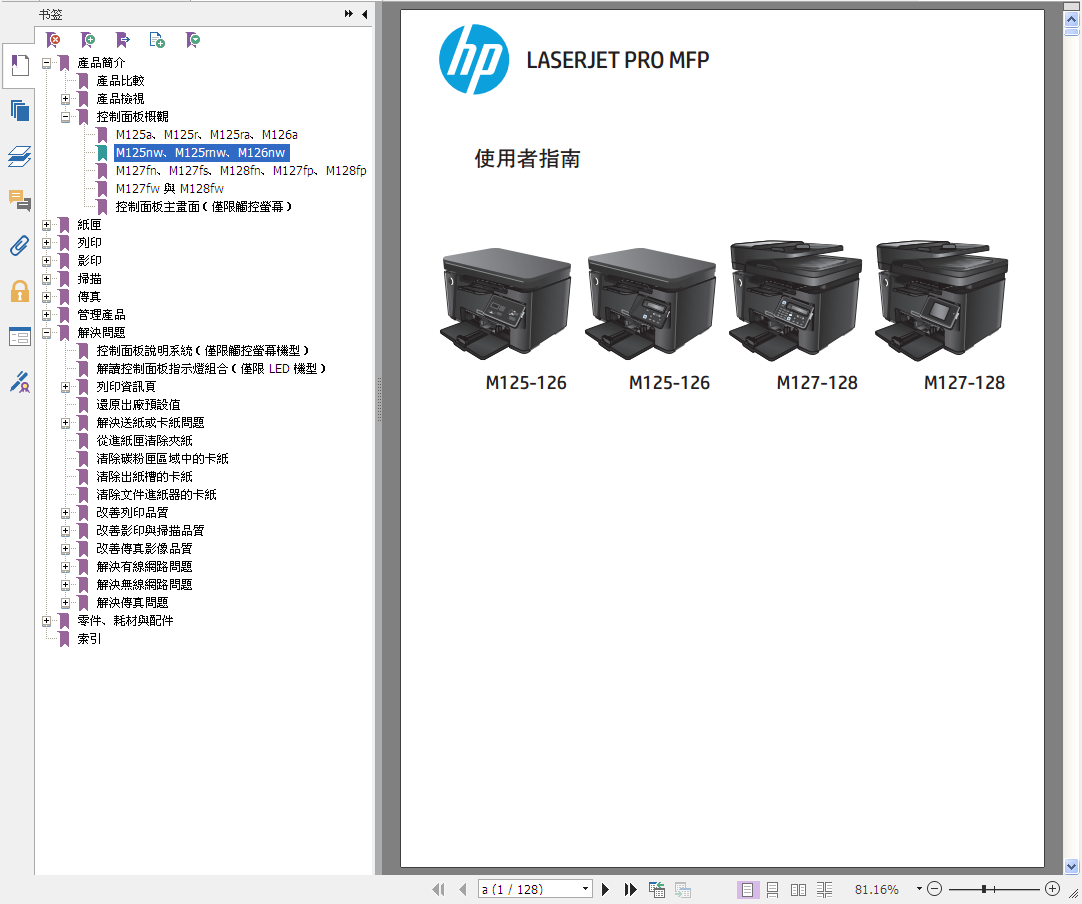The height and width of the screenshot is (904, 1082).
Task: Open the 清除碳粉匣區域中的卡紙 bookmark
Action: click(162, 458)
